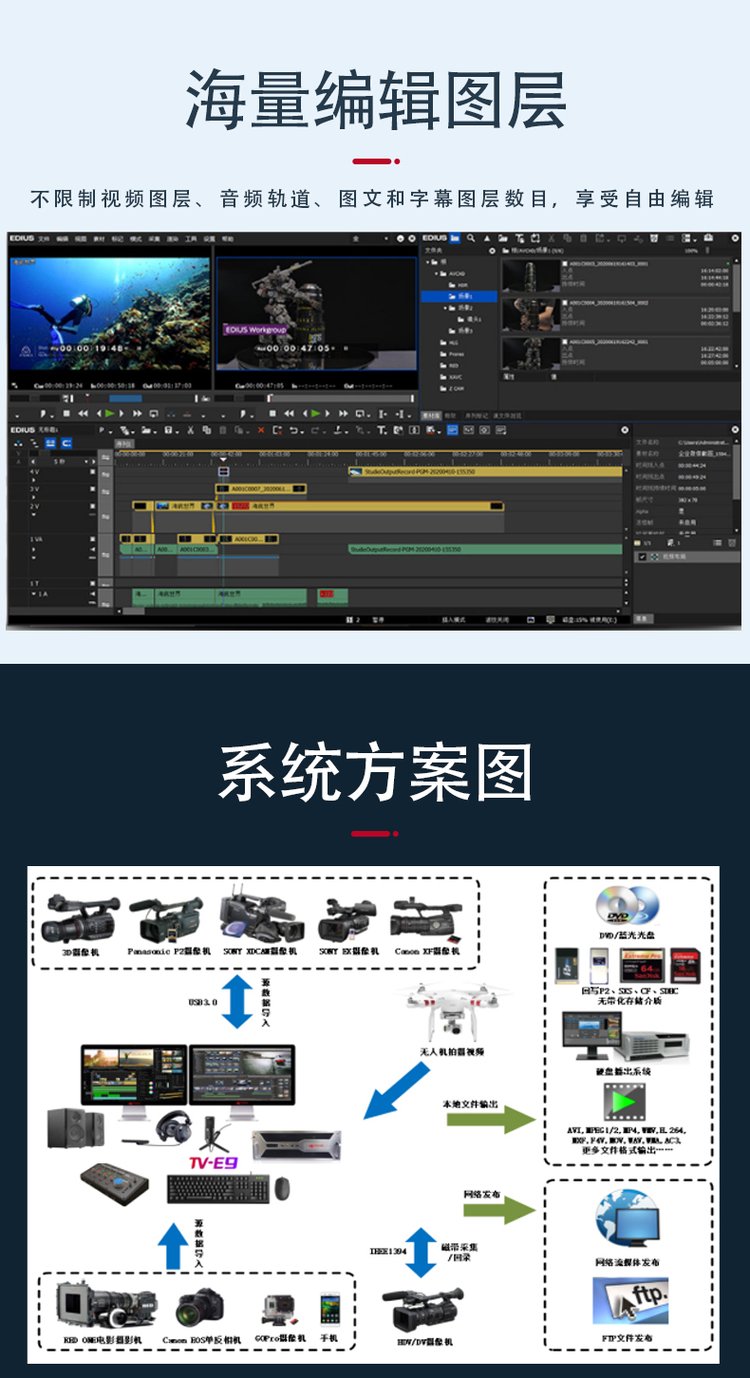Select the scissors cut icon in timeline toolbar
Screen dimensions: 750x1378
(x=190, y=430)
